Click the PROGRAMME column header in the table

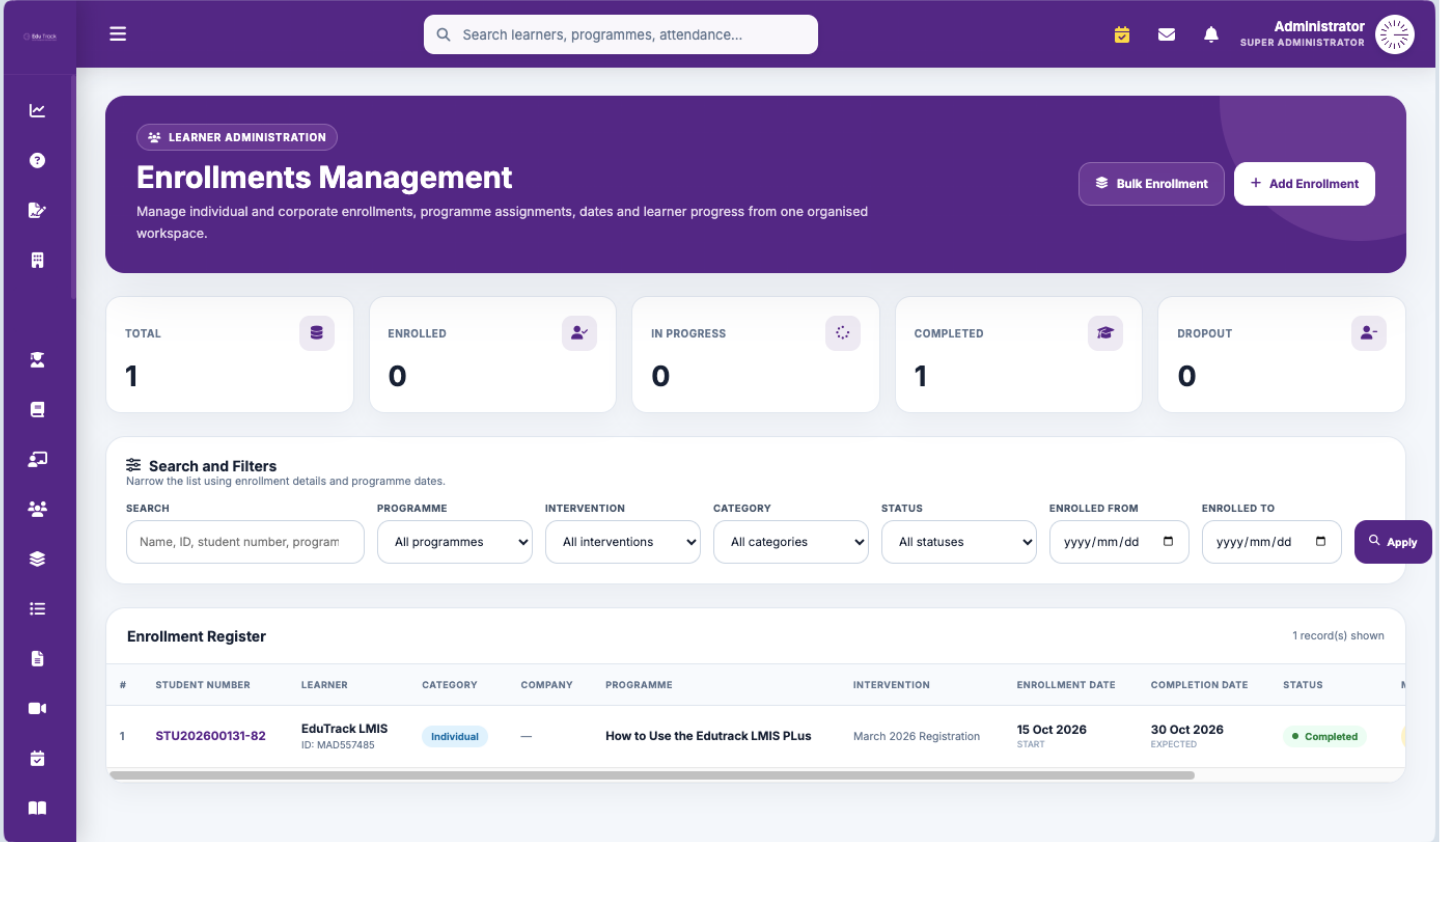pos(639,686)
